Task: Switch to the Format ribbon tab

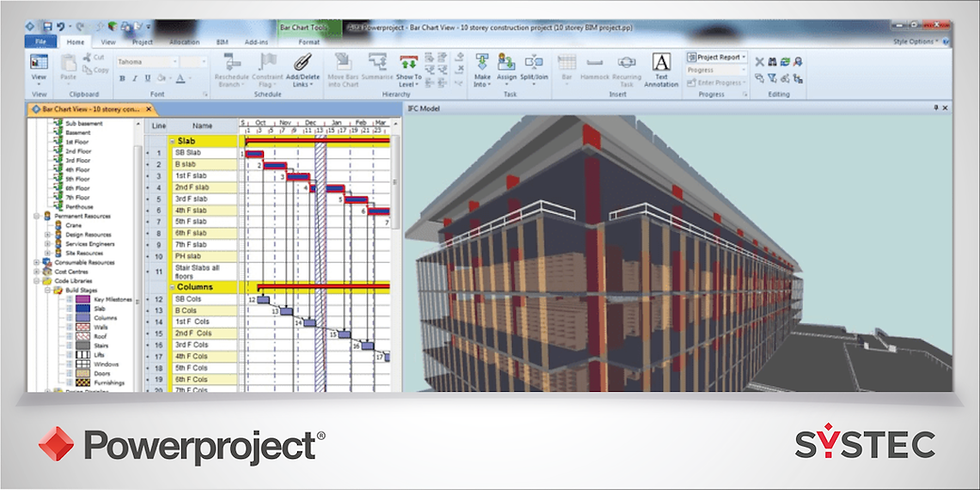Action: (309, 42)
